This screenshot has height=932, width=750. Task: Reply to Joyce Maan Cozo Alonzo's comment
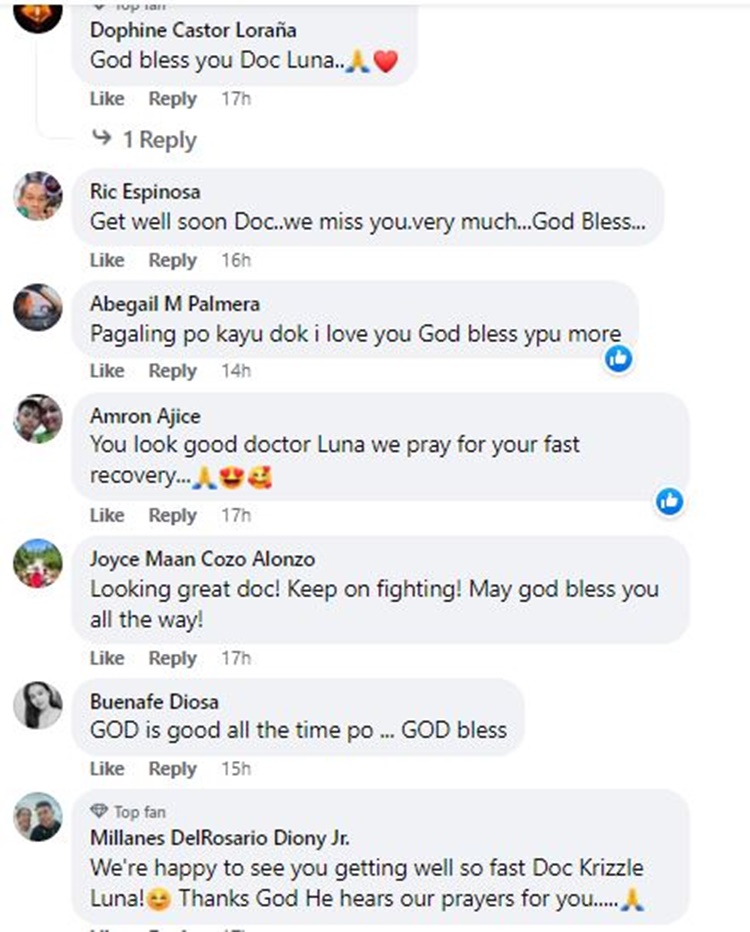coord(172,658)
